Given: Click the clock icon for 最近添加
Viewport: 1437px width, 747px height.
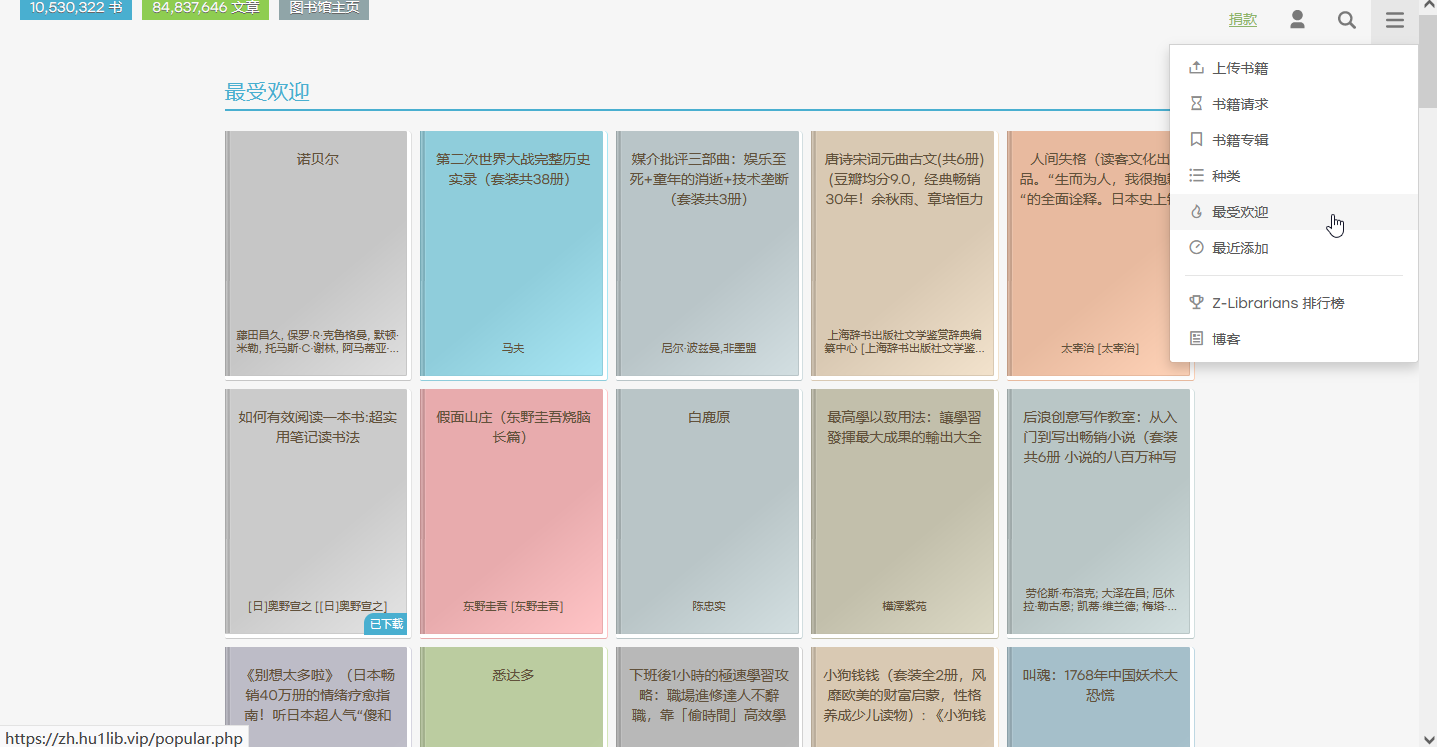Looking at the screenshot, I should pos(1196,248).
